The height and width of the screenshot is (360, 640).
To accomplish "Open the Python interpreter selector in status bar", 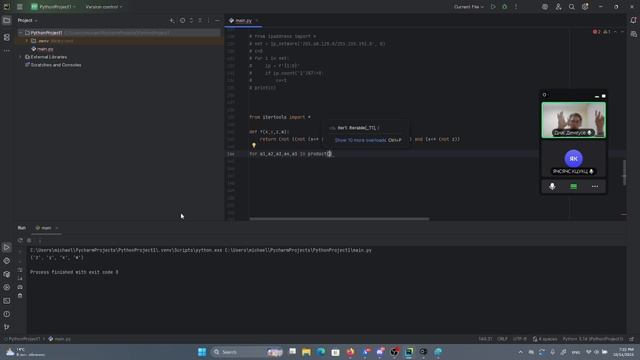I will (x=593, y=339).
